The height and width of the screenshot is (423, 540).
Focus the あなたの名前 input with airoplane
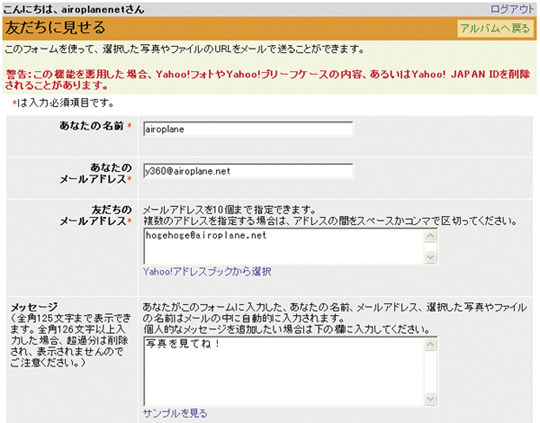pos(248,129)
